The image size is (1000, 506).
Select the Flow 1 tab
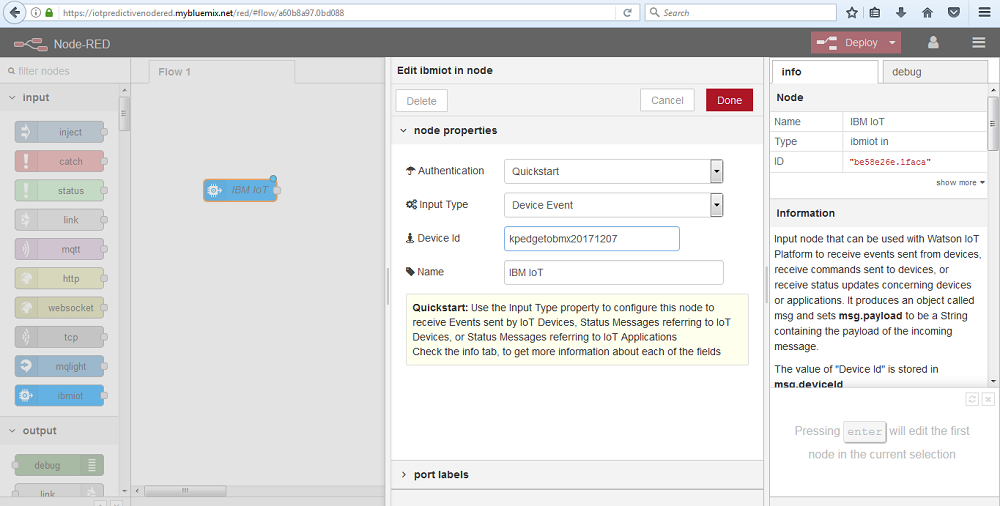[x=222, y=72]
